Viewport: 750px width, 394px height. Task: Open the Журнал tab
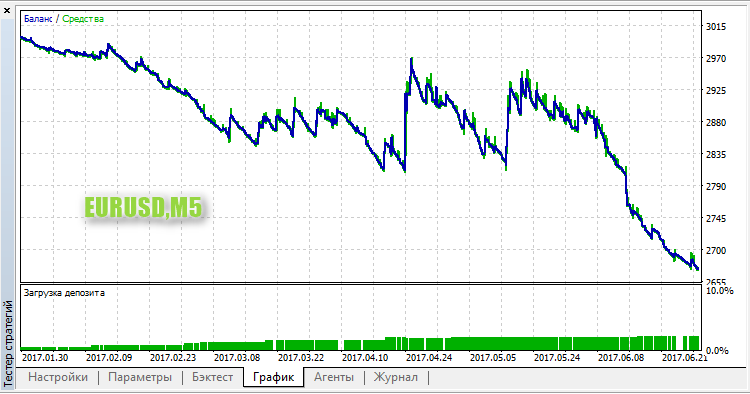pos(396,377)
